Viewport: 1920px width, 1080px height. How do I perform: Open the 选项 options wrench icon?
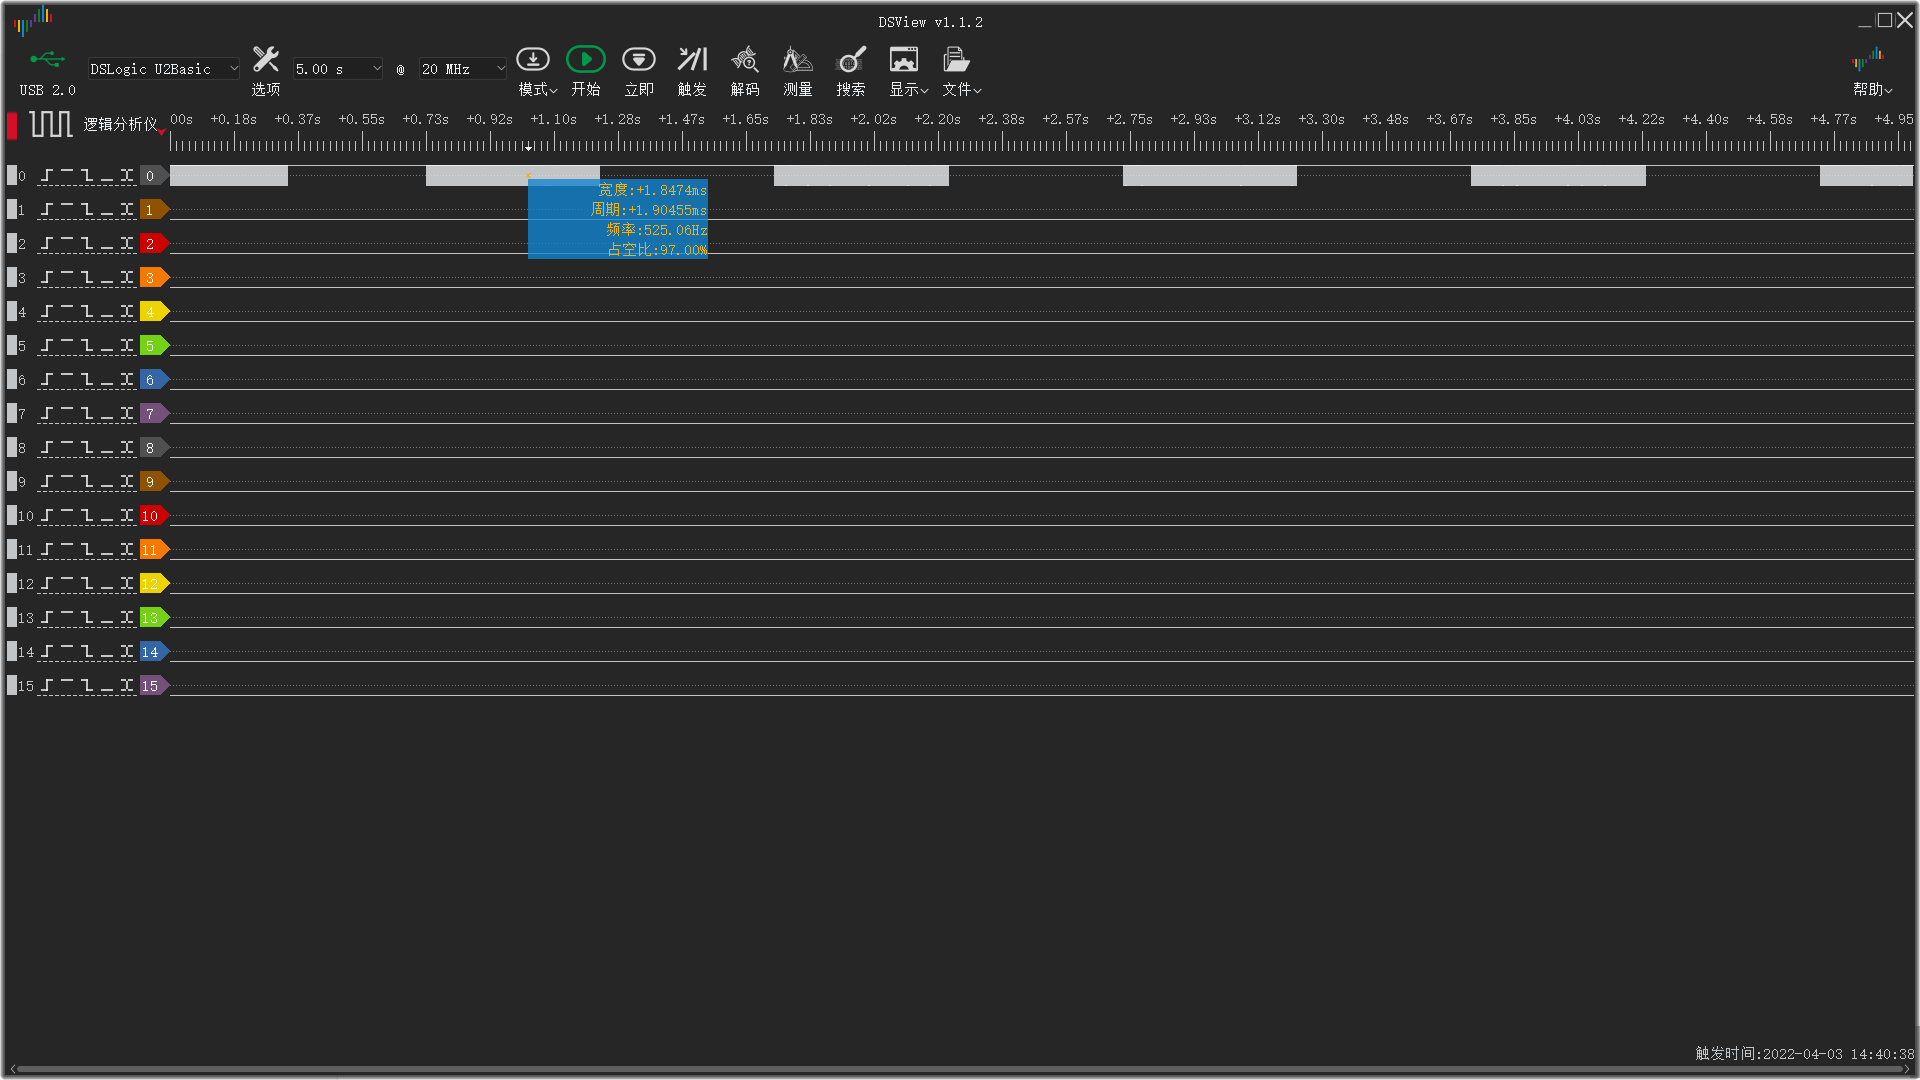[x=265, y=61]
